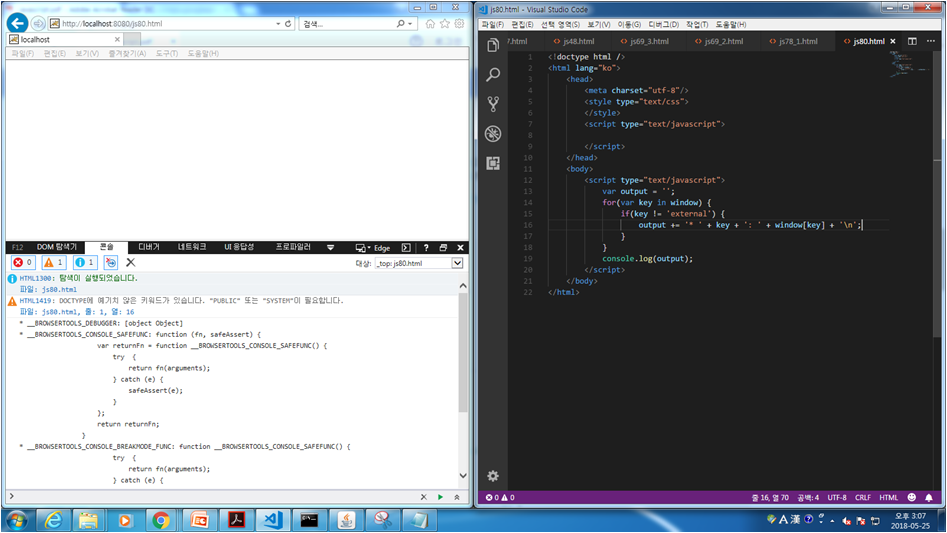This screenshot has height=533, width=947.
Task: Open VS Code Debug sidebar icon
Action: 493,133
